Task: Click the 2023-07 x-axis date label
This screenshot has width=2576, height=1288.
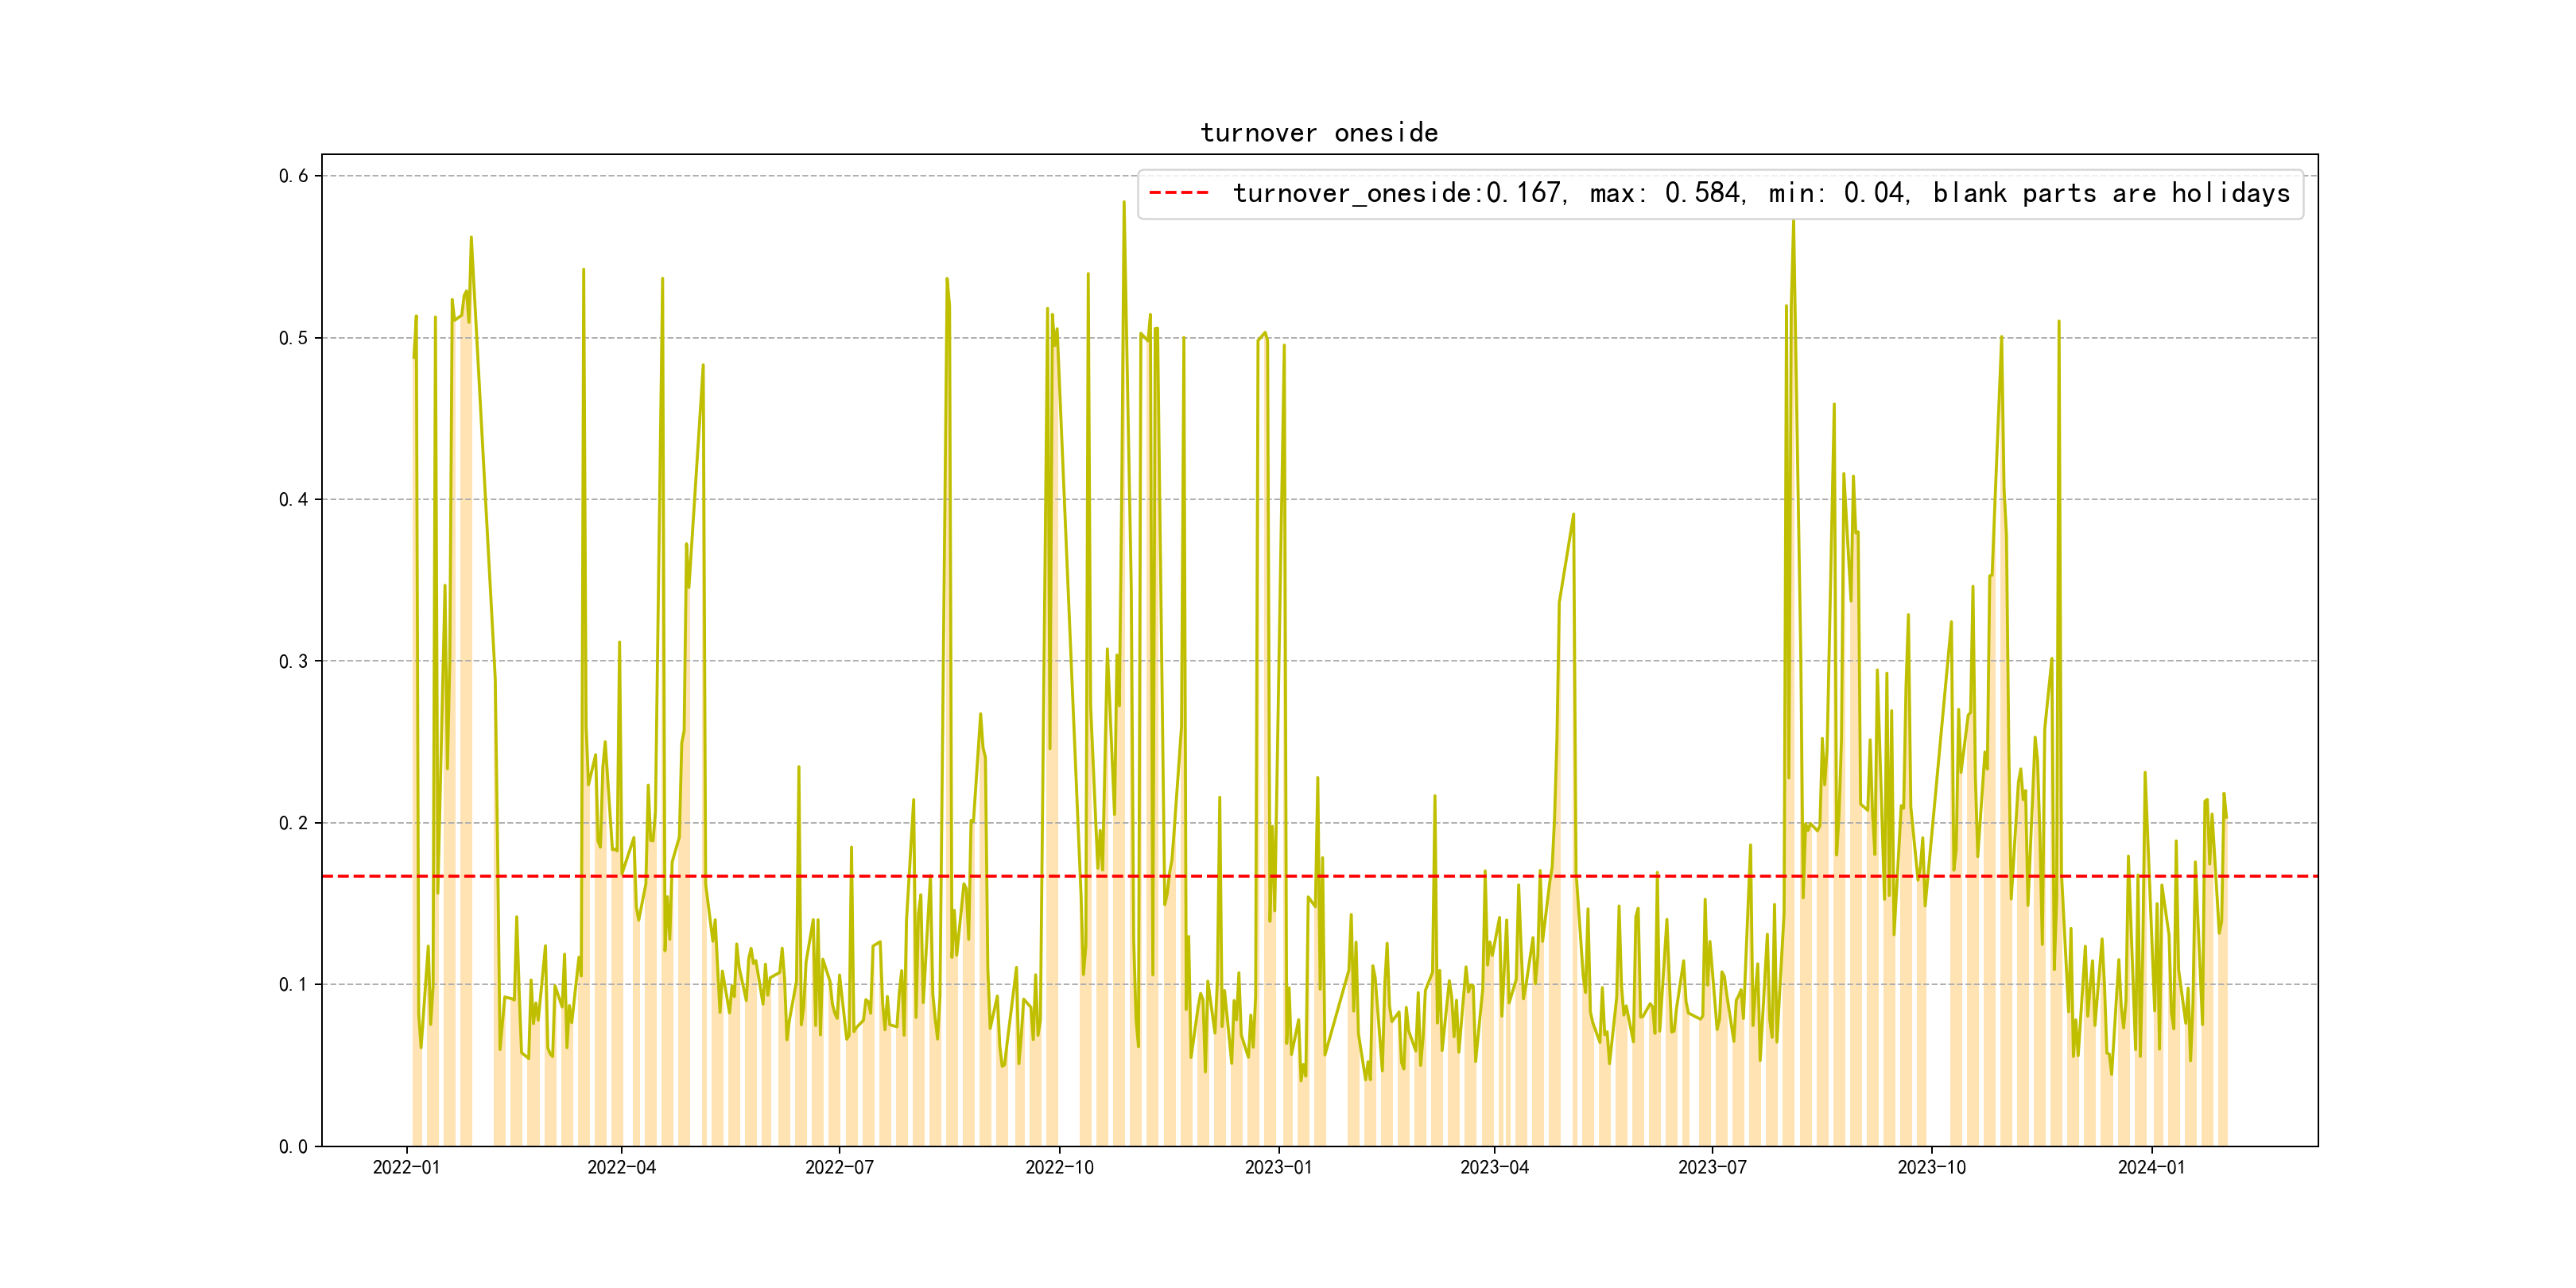Action: click(x=1712, y=1168)
